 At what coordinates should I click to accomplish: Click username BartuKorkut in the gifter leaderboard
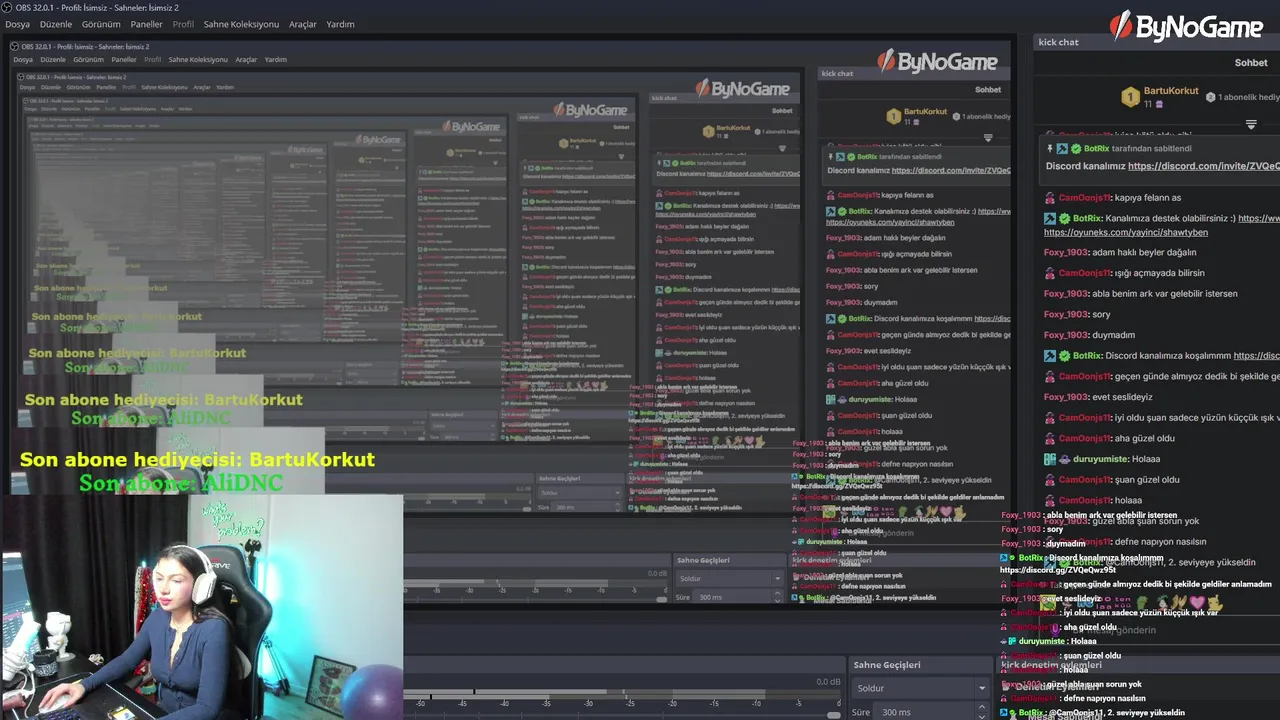click(1171, 91)
